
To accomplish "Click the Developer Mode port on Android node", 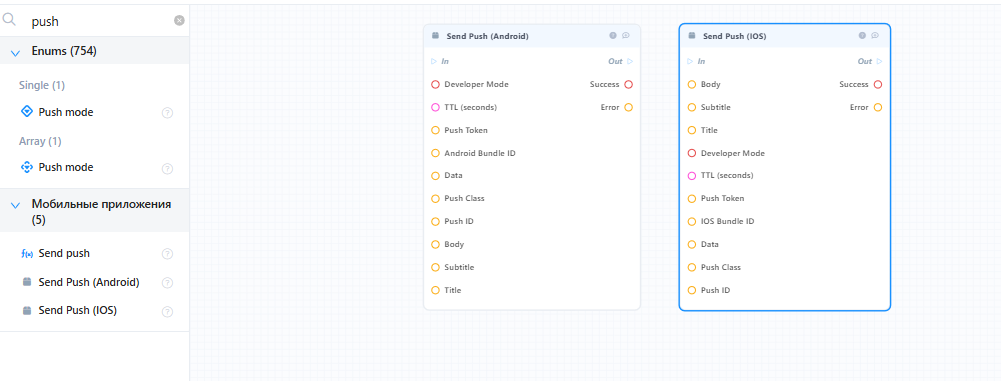I will 435,84.
